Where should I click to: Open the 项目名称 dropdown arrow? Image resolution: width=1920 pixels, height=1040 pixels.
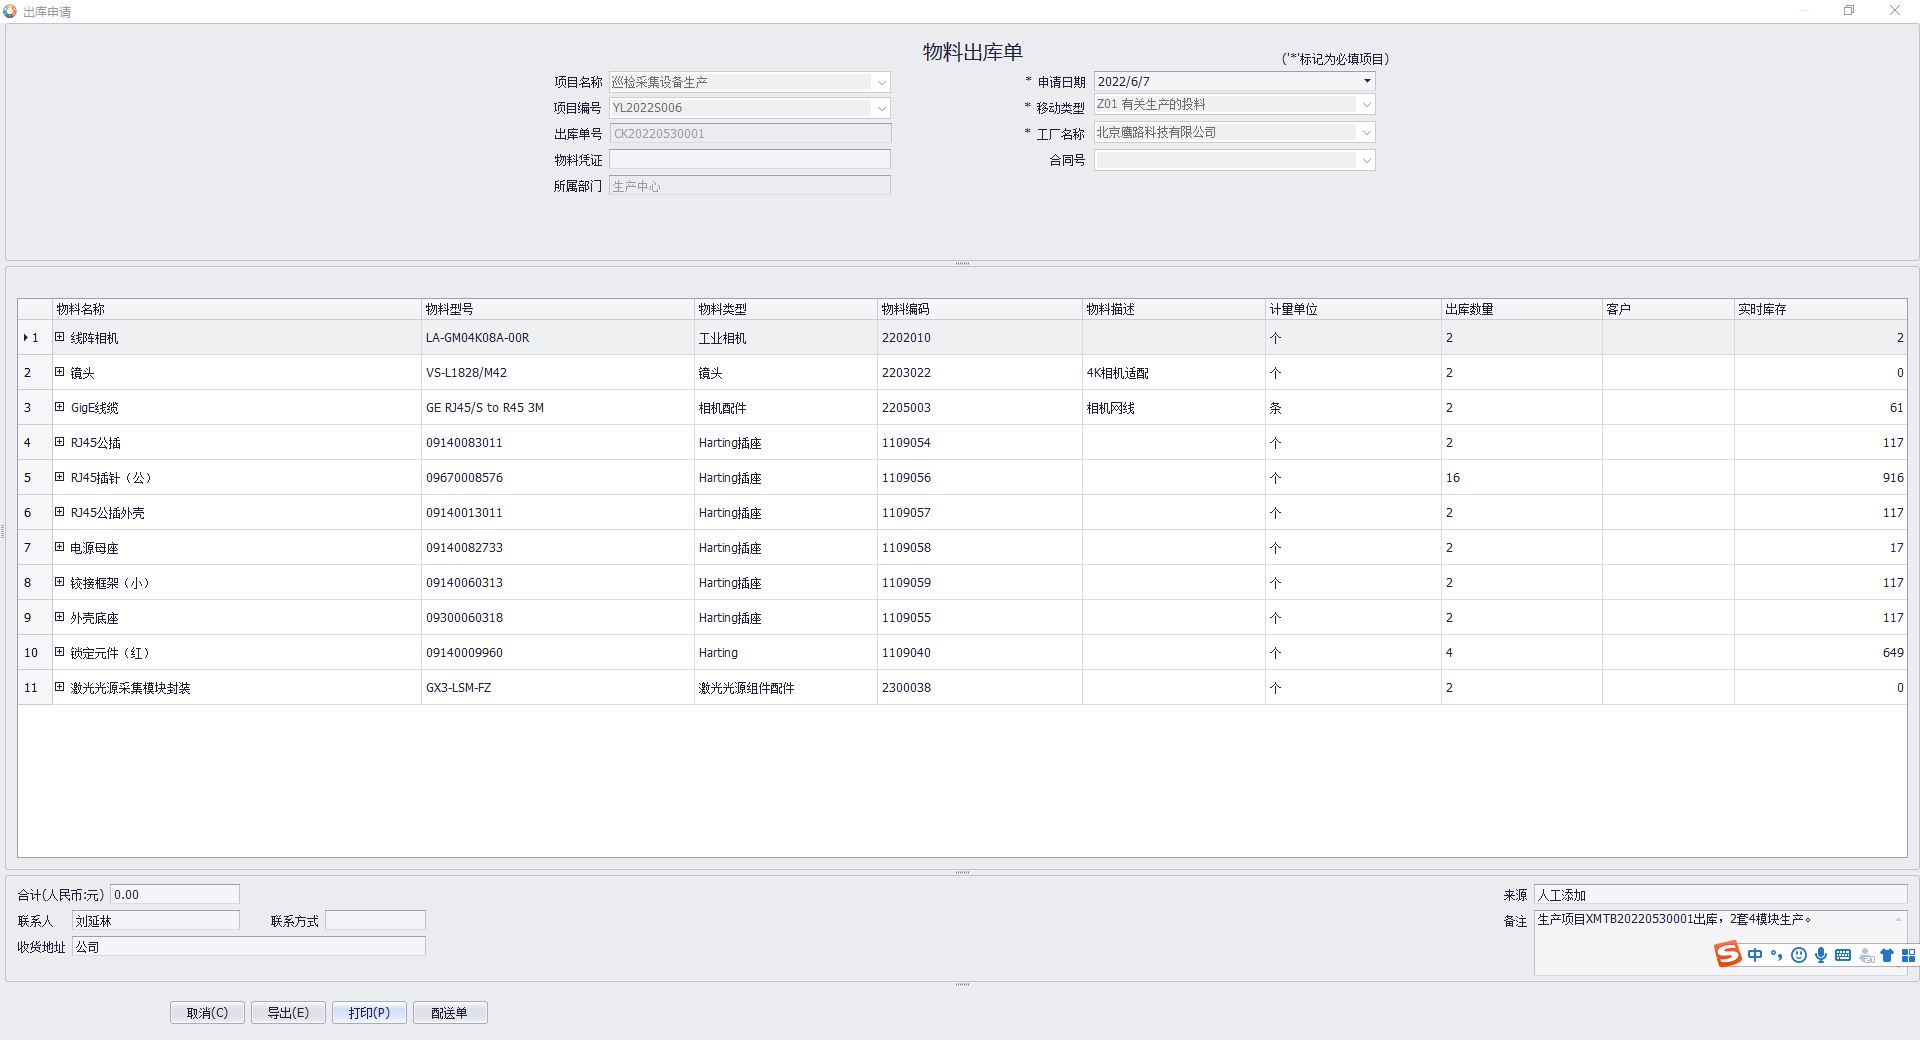(881, 82)
